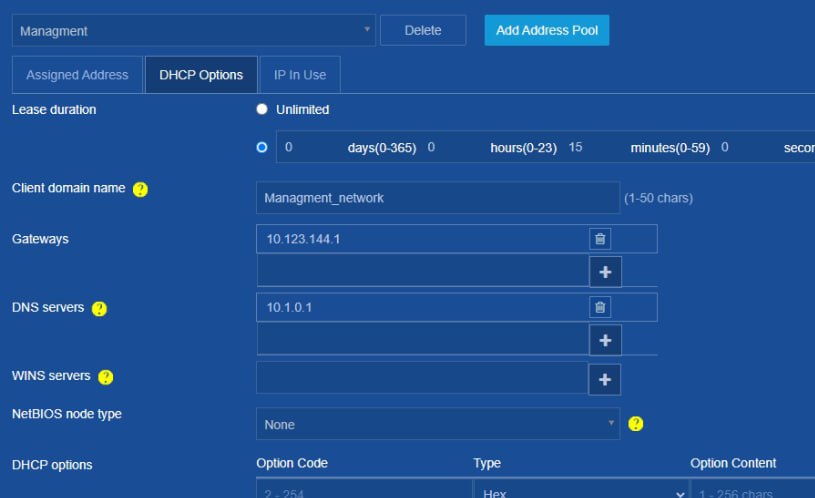Screen dimensions: 815x498
Task: Click the days(0-365) label
Action: [382, 148]
